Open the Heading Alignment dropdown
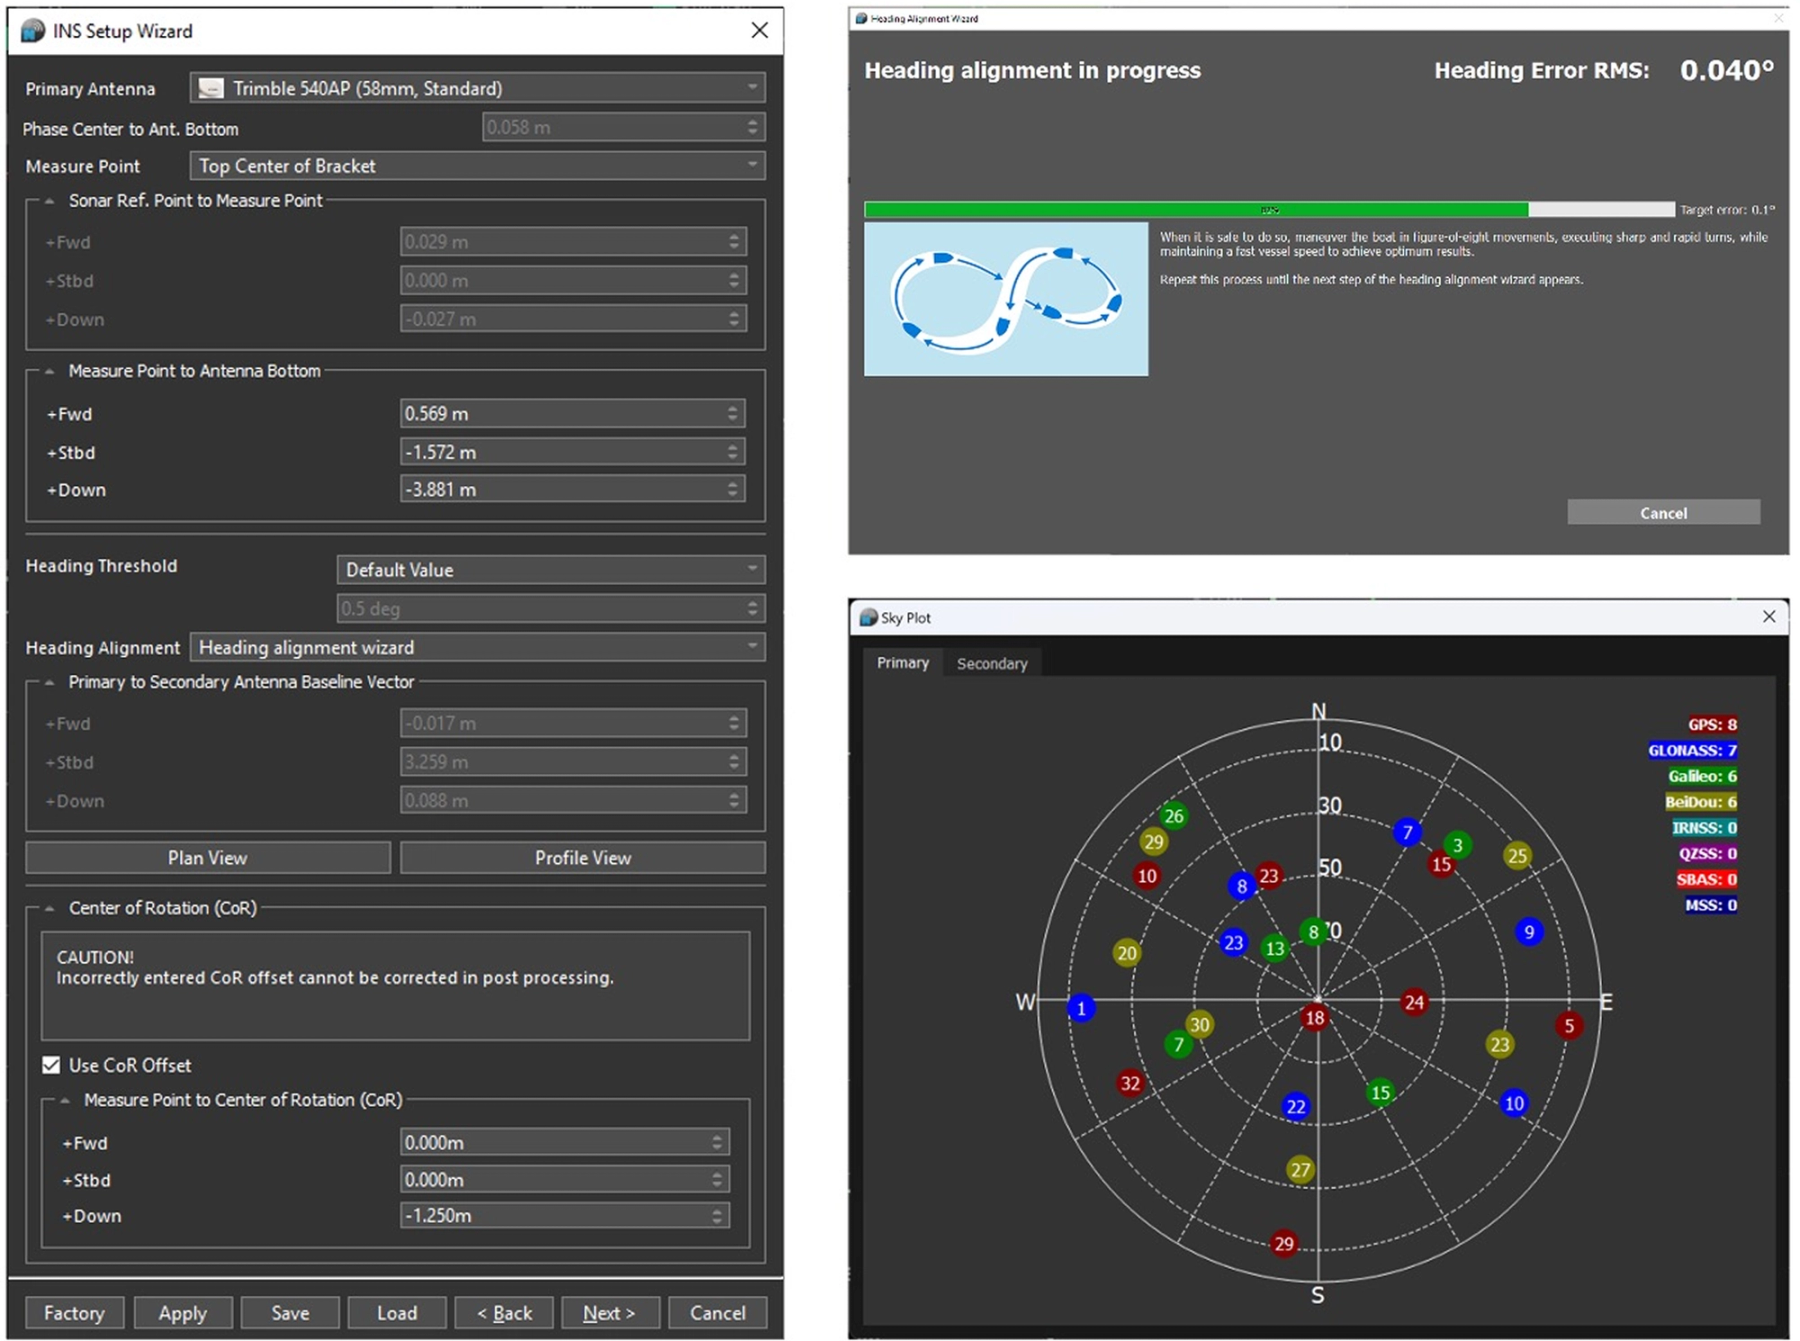This screenshot has height=1341, width=1800. tap(478, 647)
